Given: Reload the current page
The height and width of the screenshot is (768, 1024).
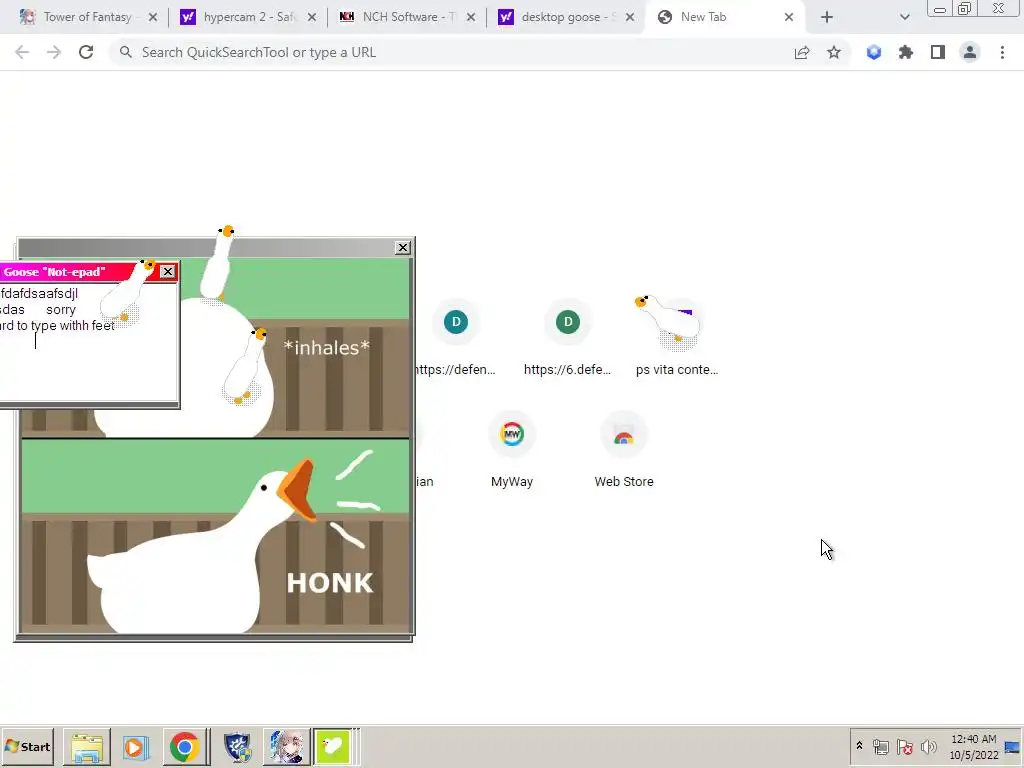Looking at the screenshot, I should click(86, 52).
